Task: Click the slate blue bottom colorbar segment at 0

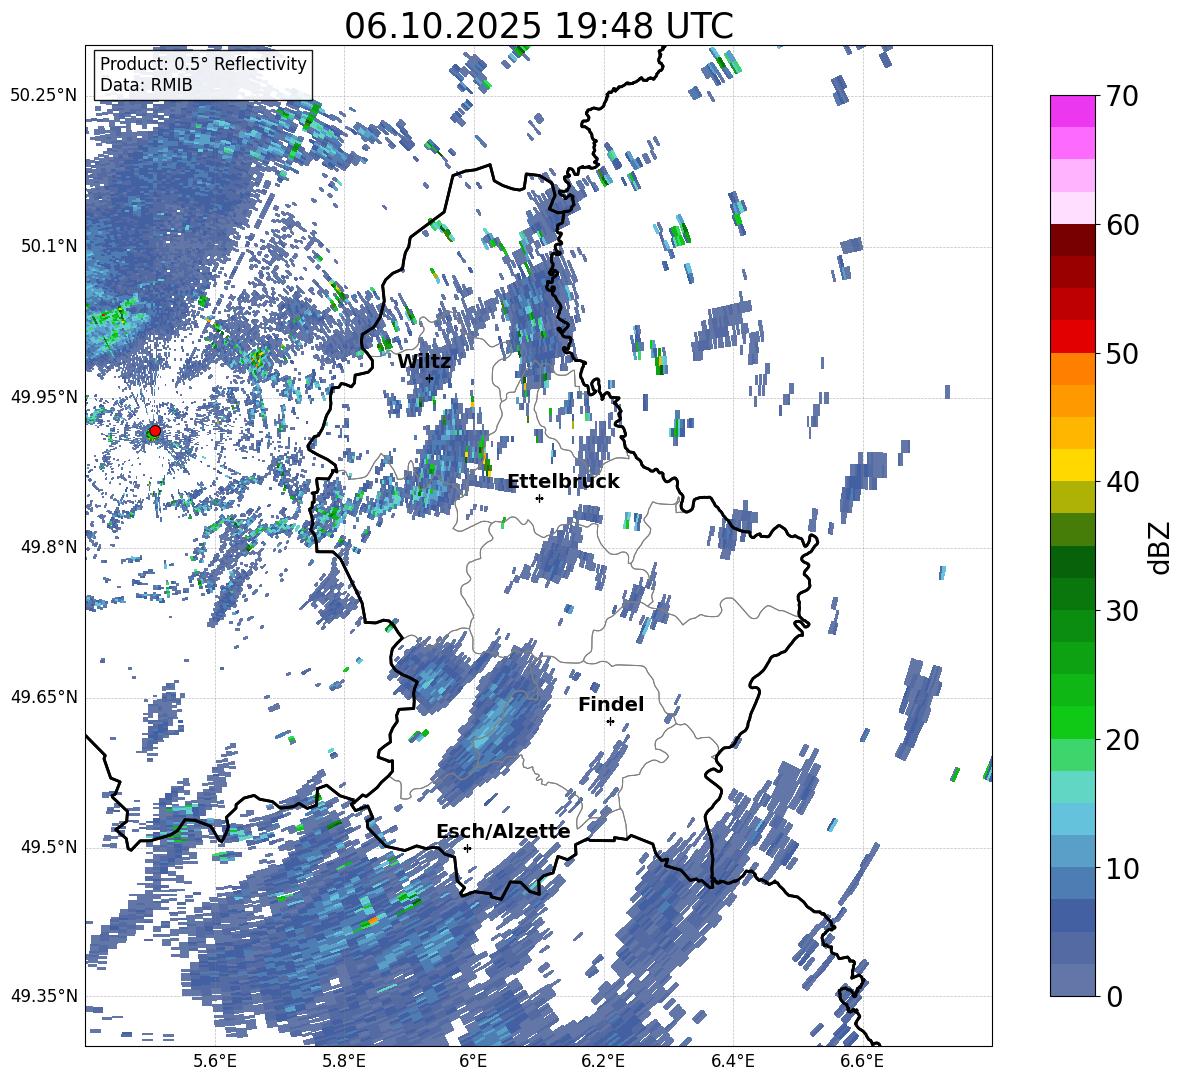Action: click(x=1072, y=980)
